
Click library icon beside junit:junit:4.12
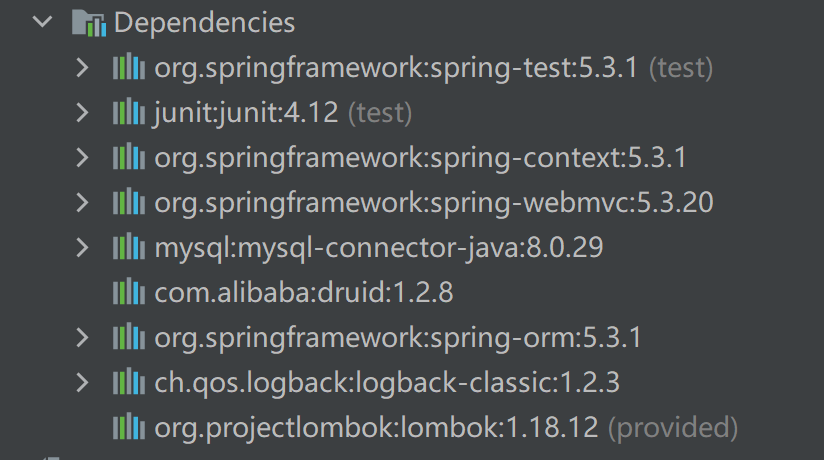click(129, 112)
